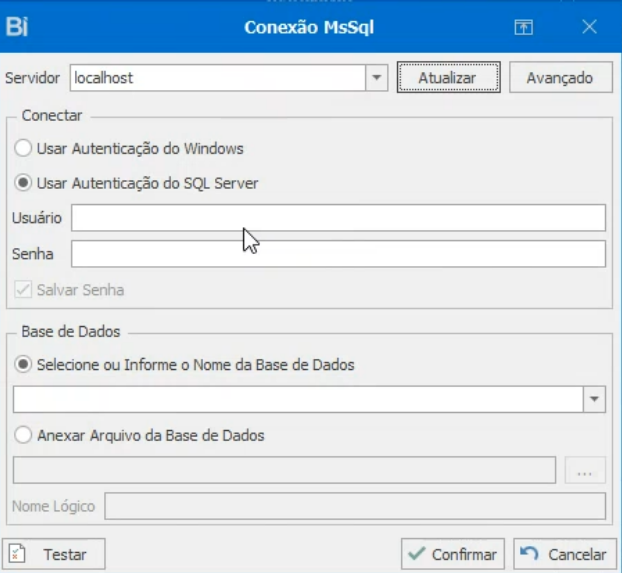The width and height of the screenshot is (622, 573).
Task: Click the Cancelar button
Action: 565,554
